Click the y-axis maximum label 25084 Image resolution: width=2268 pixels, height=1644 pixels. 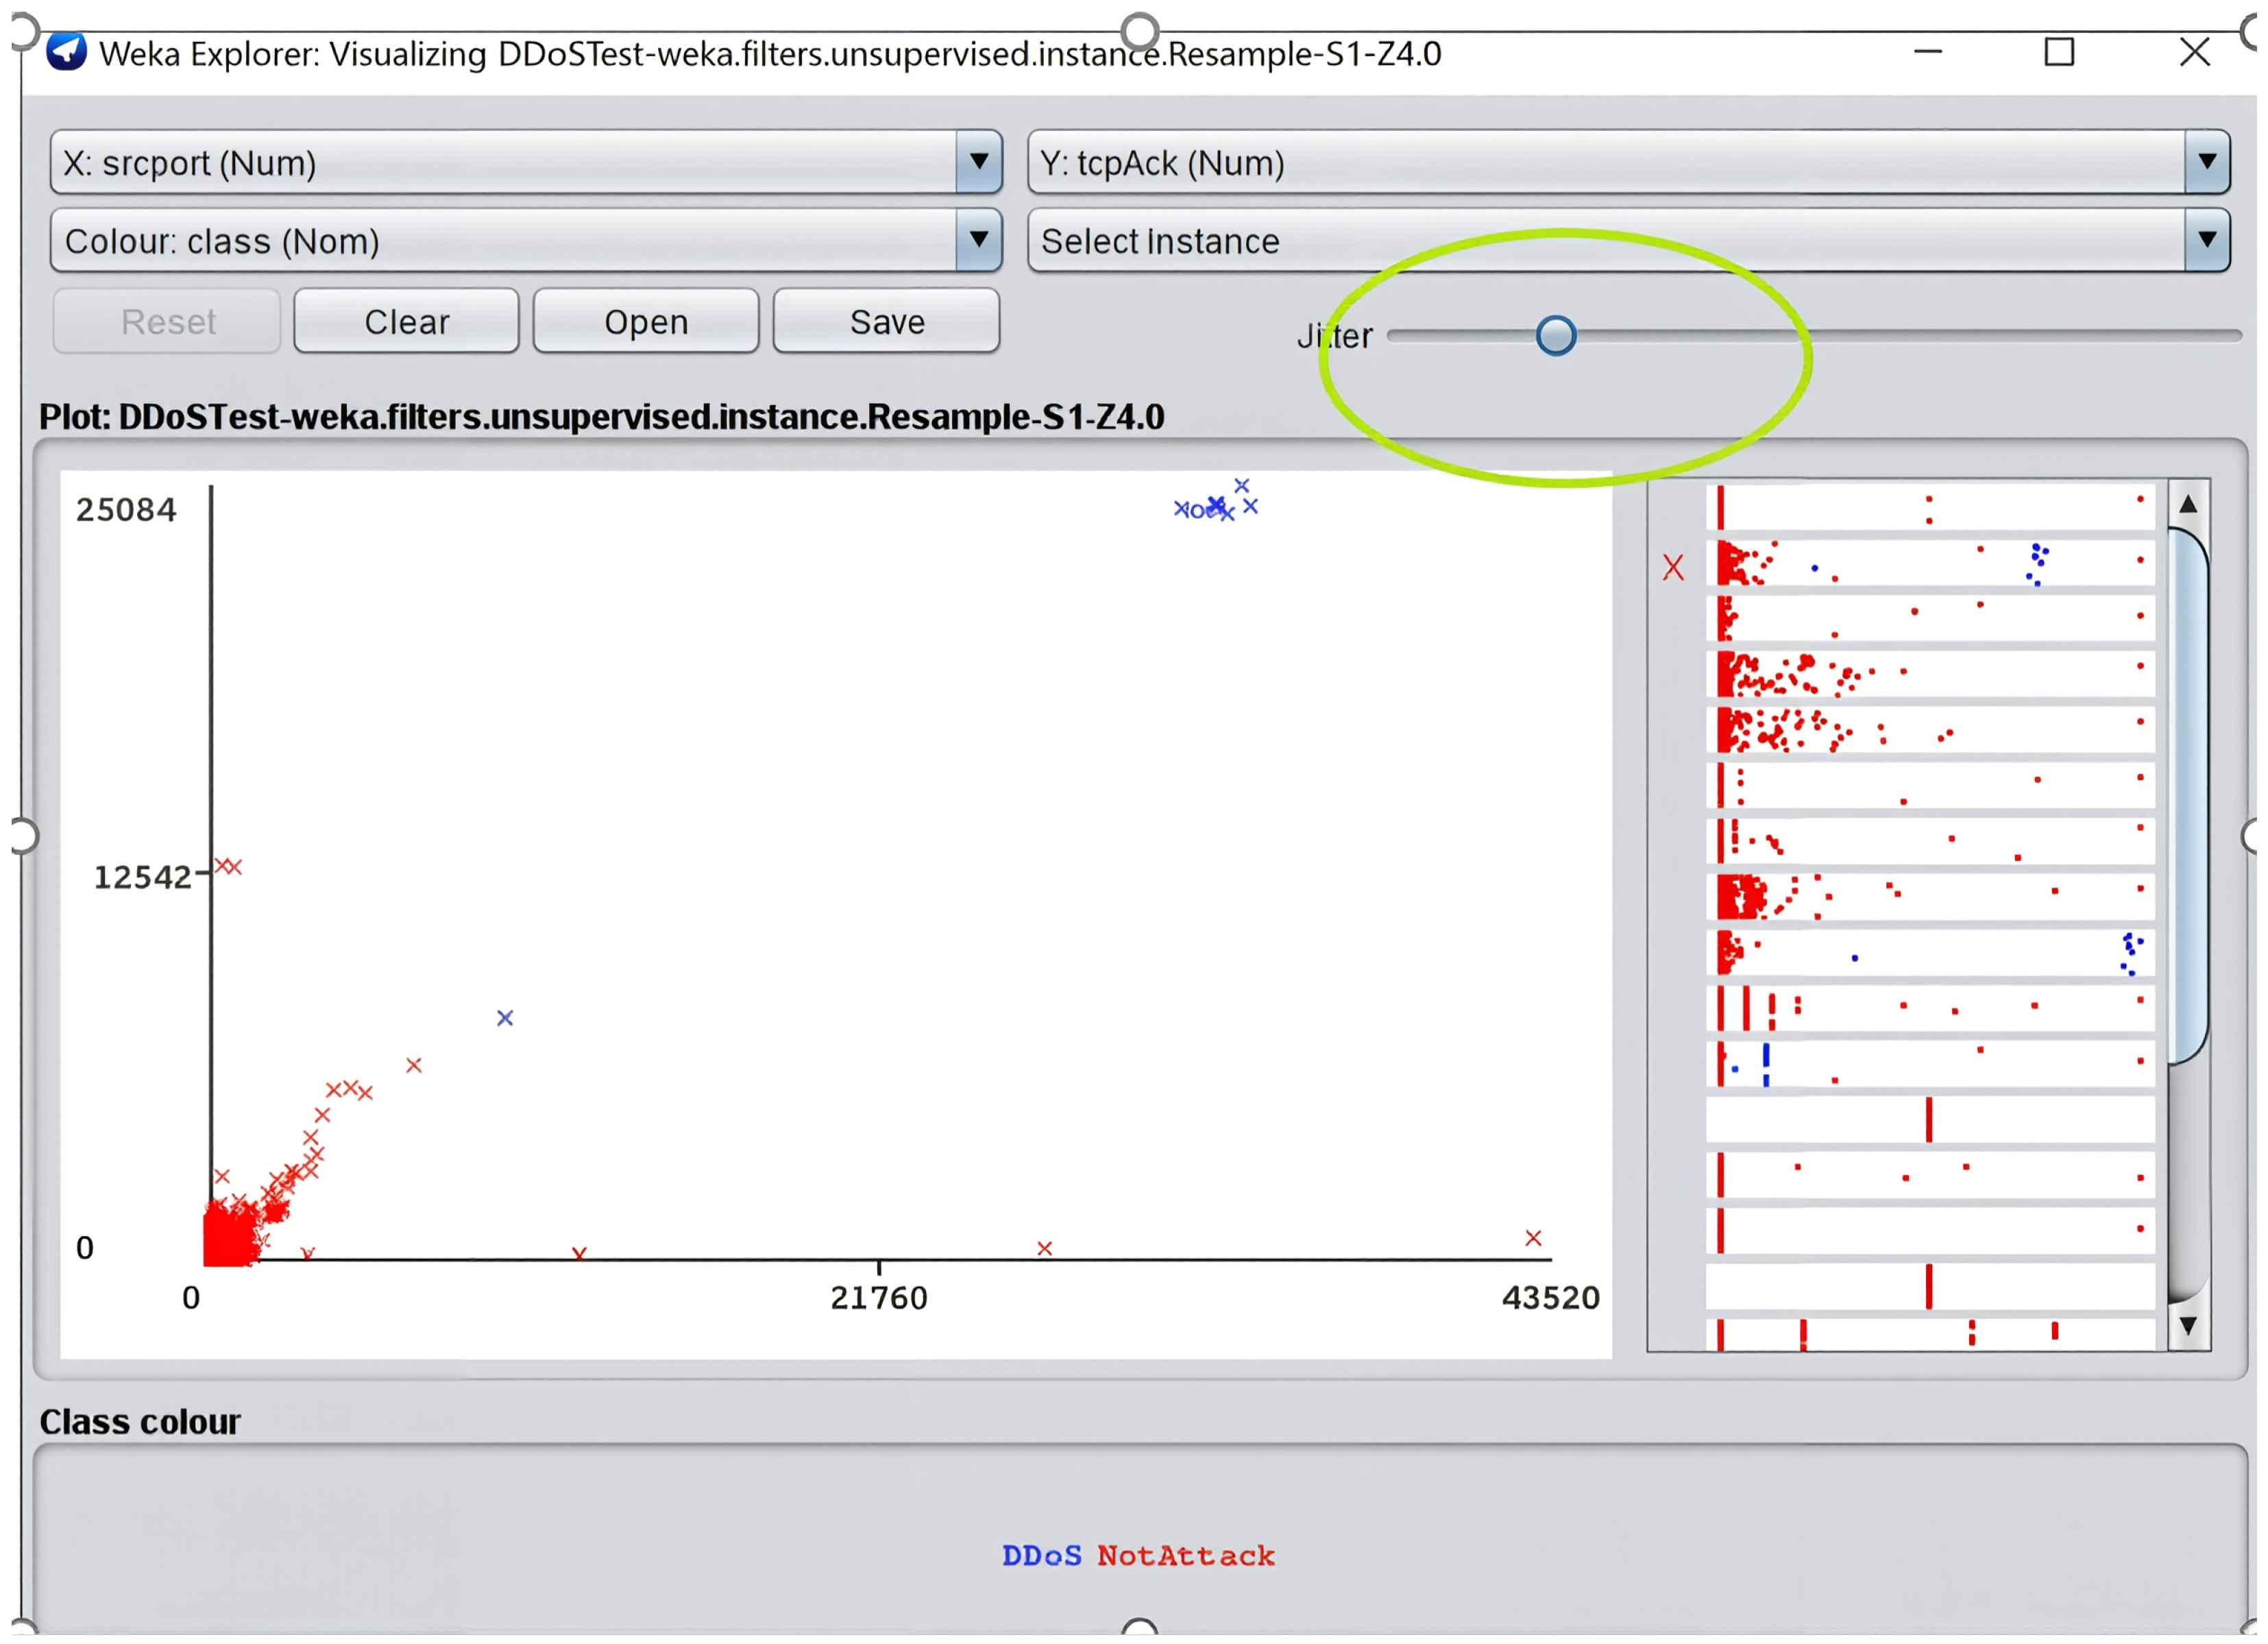[126, 510]
